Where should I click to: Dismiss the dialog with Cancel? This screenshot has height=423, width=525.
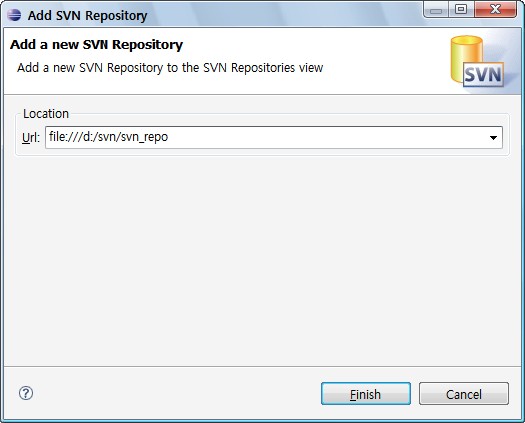pos(464,394)
